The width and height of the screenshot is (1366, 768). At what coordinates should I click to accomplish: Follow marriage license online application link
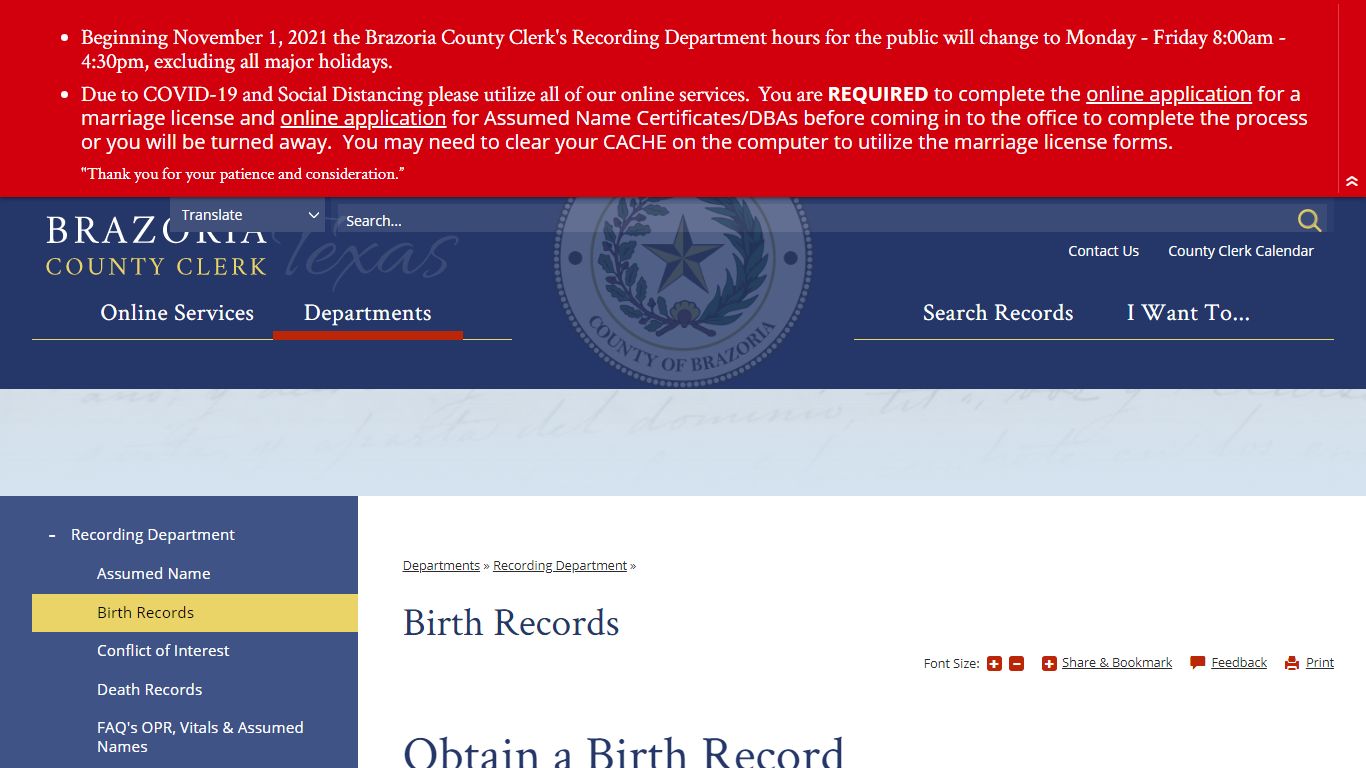(1169, 94)
